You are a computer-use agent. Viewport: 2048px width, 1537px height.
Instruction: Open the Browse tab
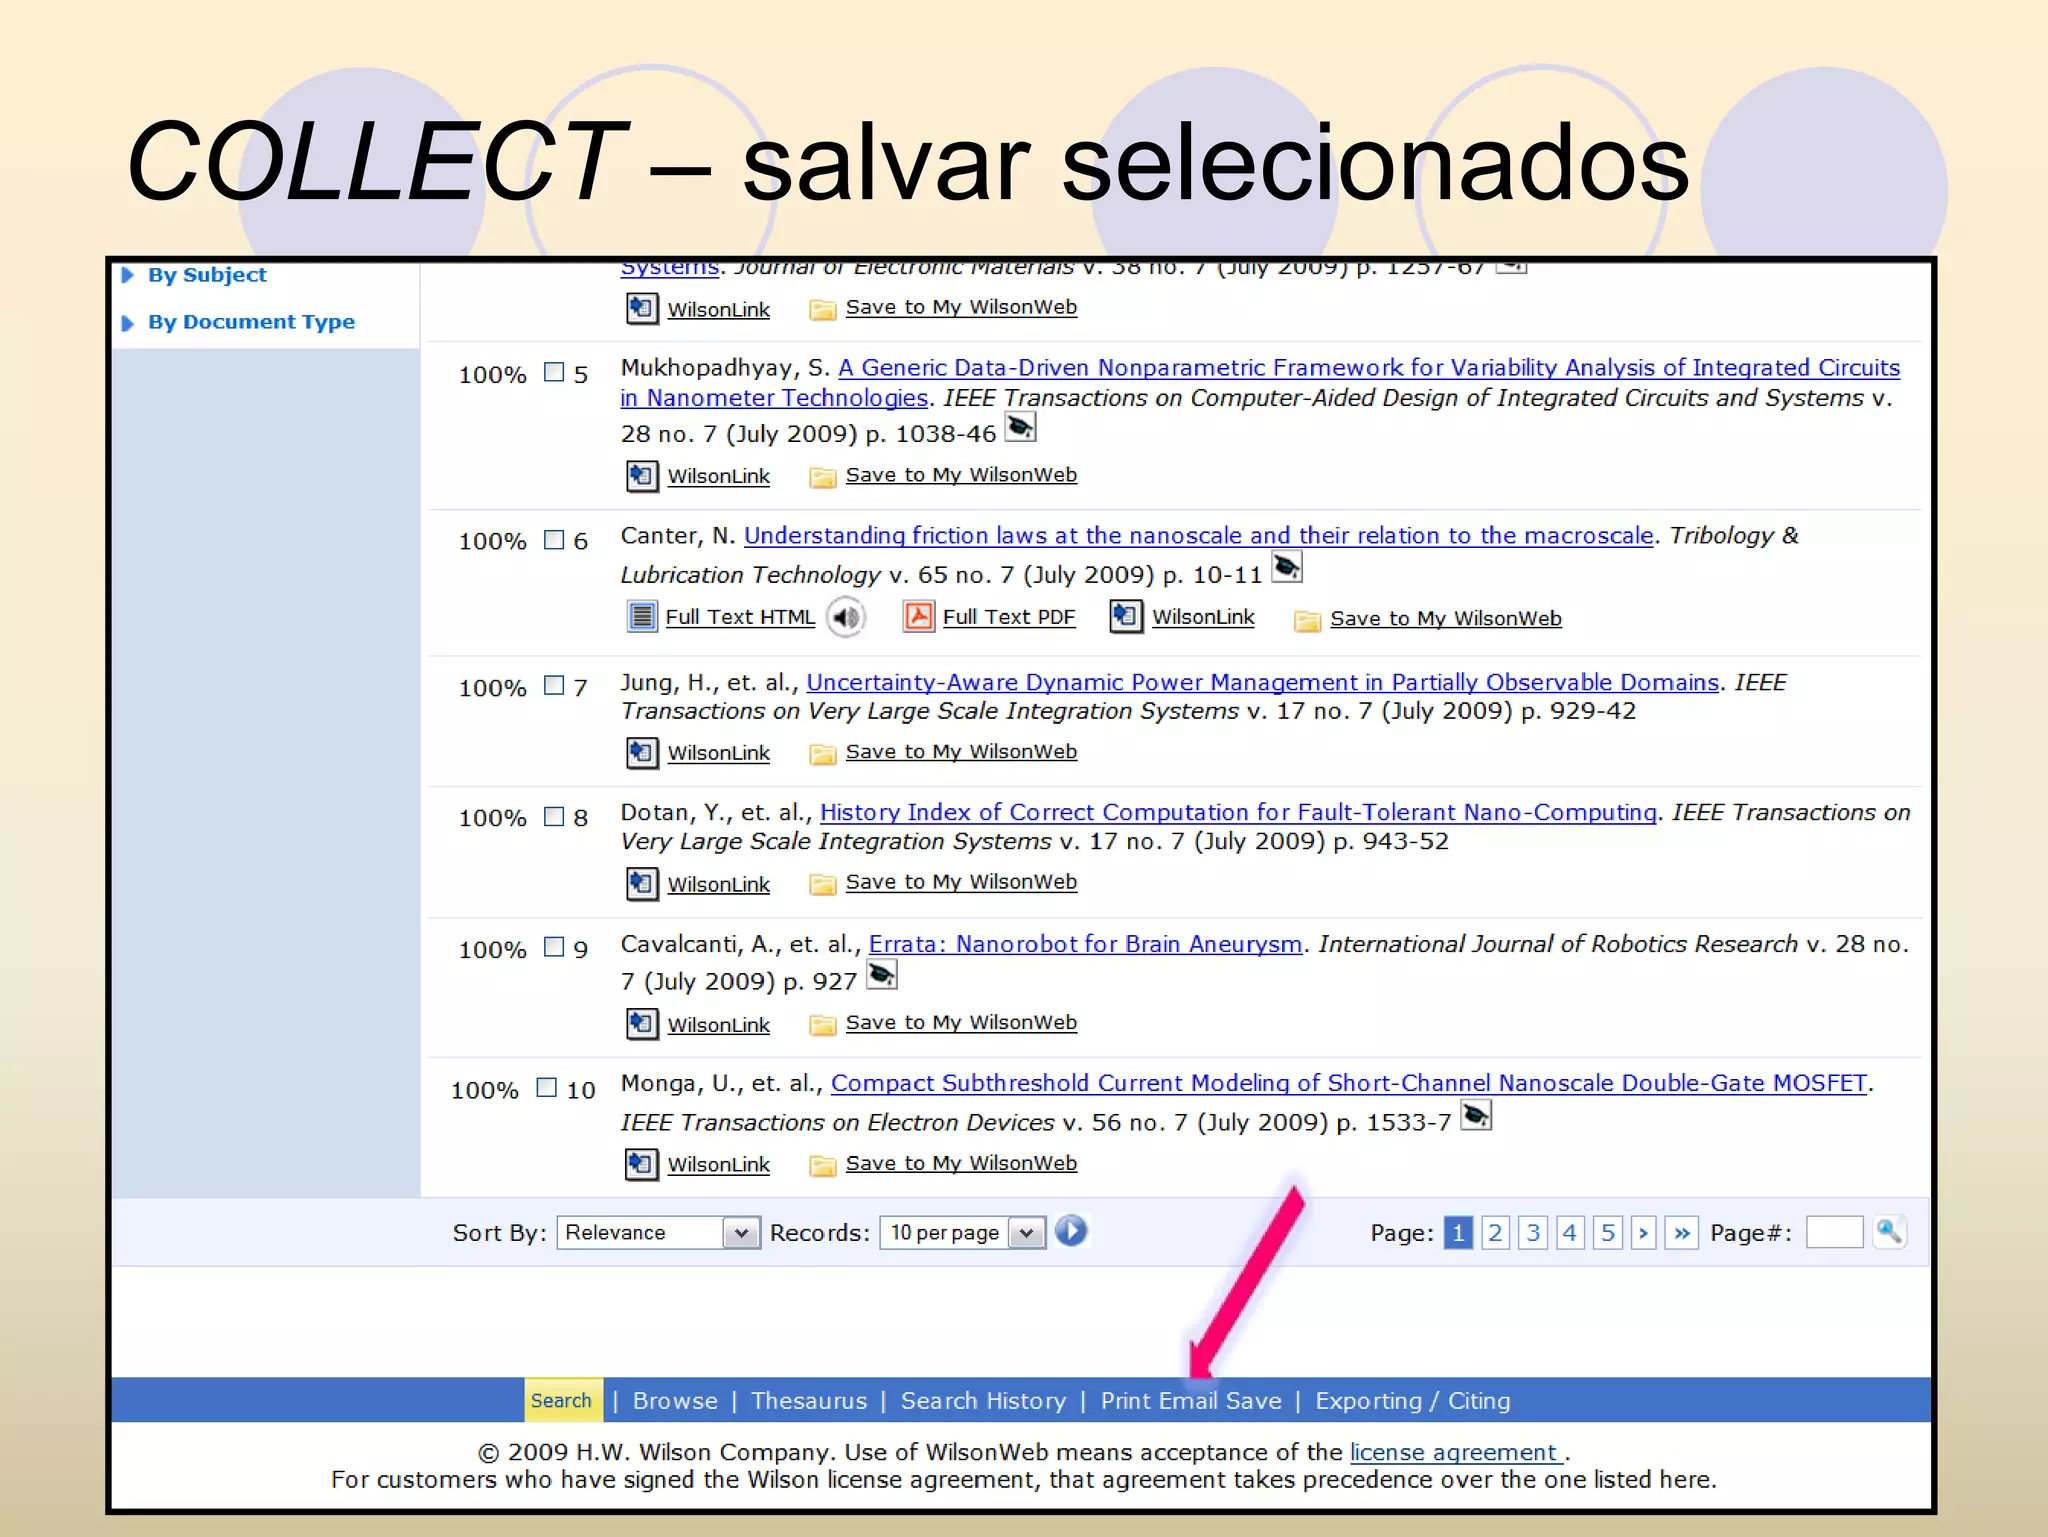pyautogui.click(x=675, y=1401)
